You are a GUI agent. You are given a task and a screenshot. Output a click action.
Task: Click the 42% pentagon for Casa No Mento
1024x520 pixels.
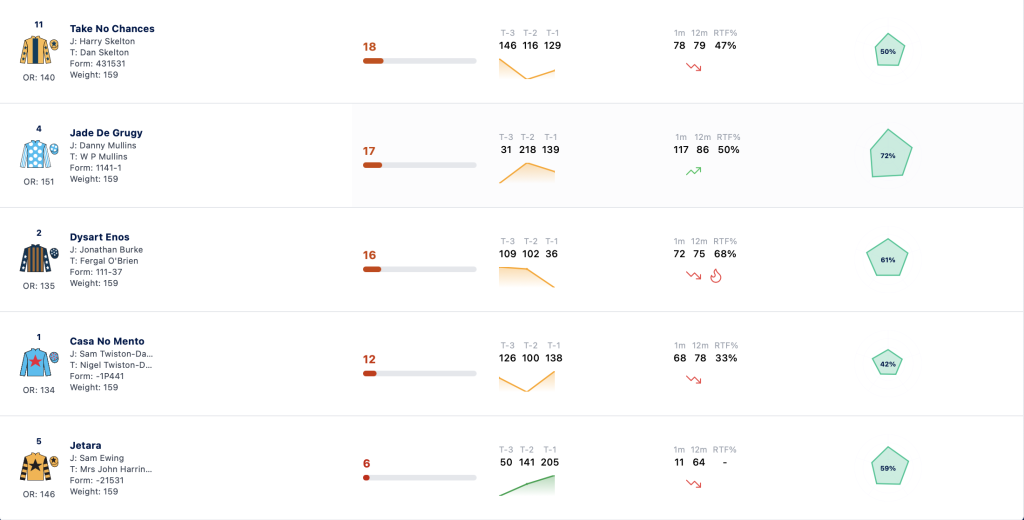[x=887, y=363]
